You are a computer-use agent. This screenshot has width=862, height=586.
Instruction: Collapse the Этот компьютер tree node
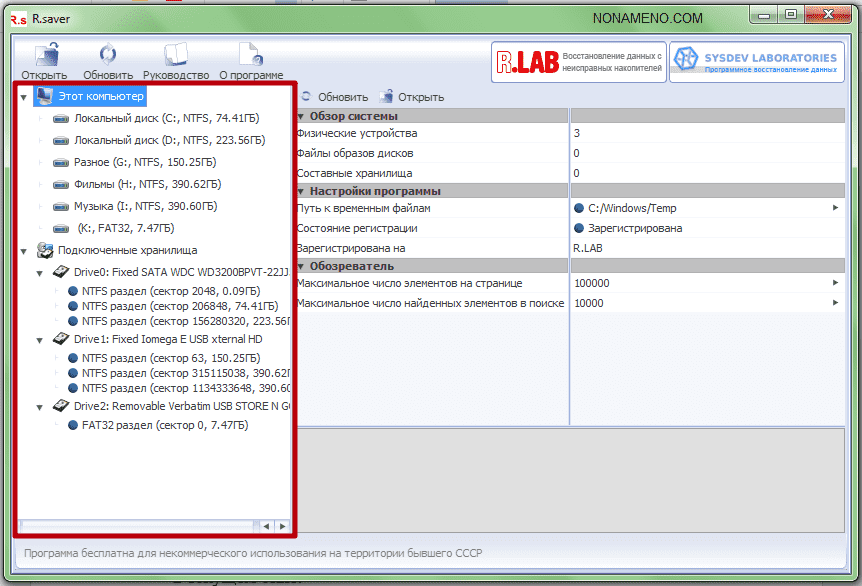tap(24, 97)
